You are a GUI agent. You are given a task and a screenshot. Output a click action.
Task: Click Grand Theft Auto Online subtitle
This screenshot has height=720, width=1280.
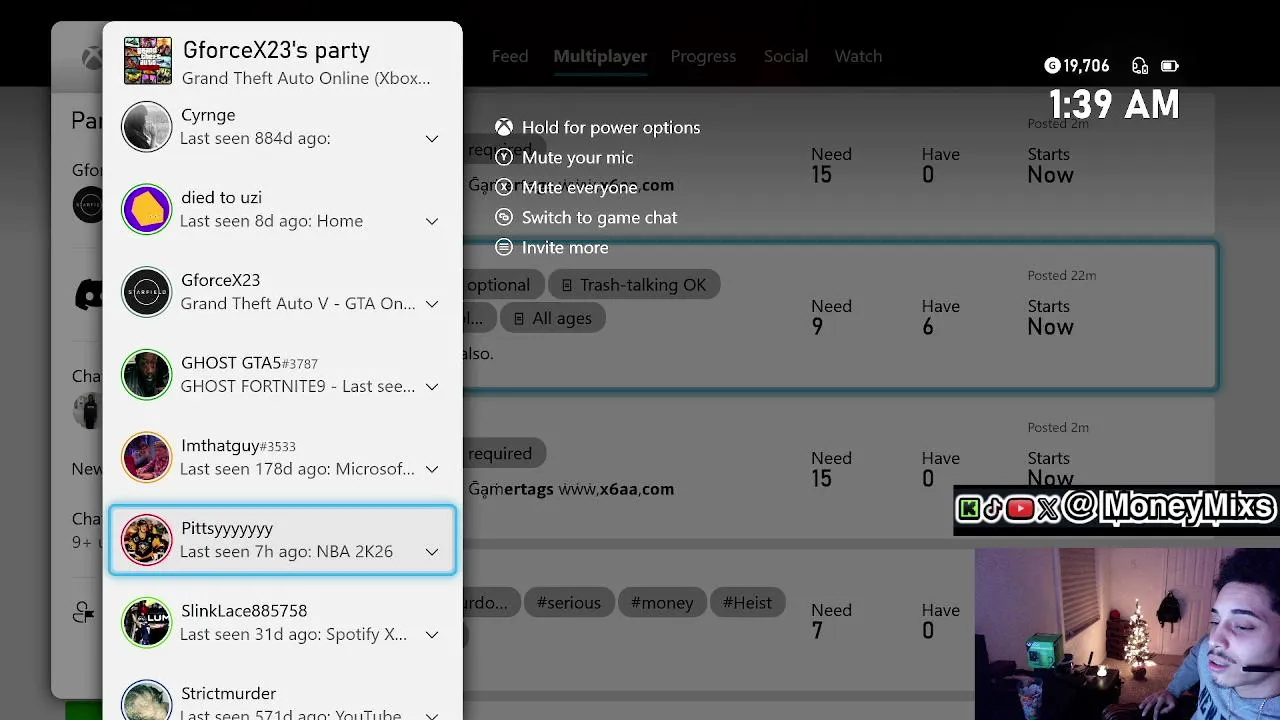click(306, 78)
